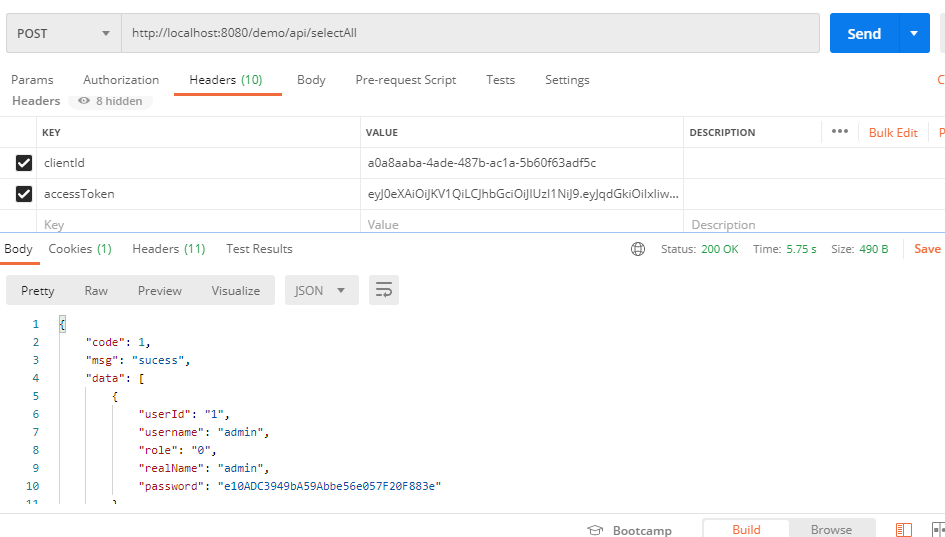Uncheck the clientId header checkbox

click(x=24, y=163)
